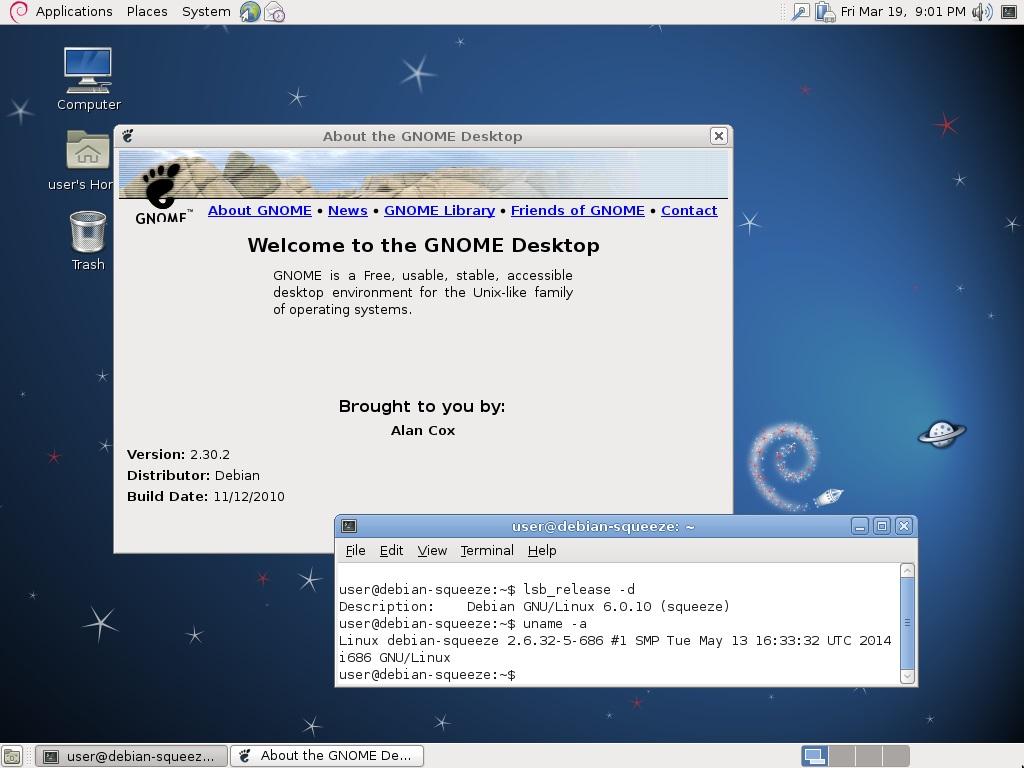Click the GNOME logo in the About window
The image size is (1024, 768).
(x=162, y=194)
